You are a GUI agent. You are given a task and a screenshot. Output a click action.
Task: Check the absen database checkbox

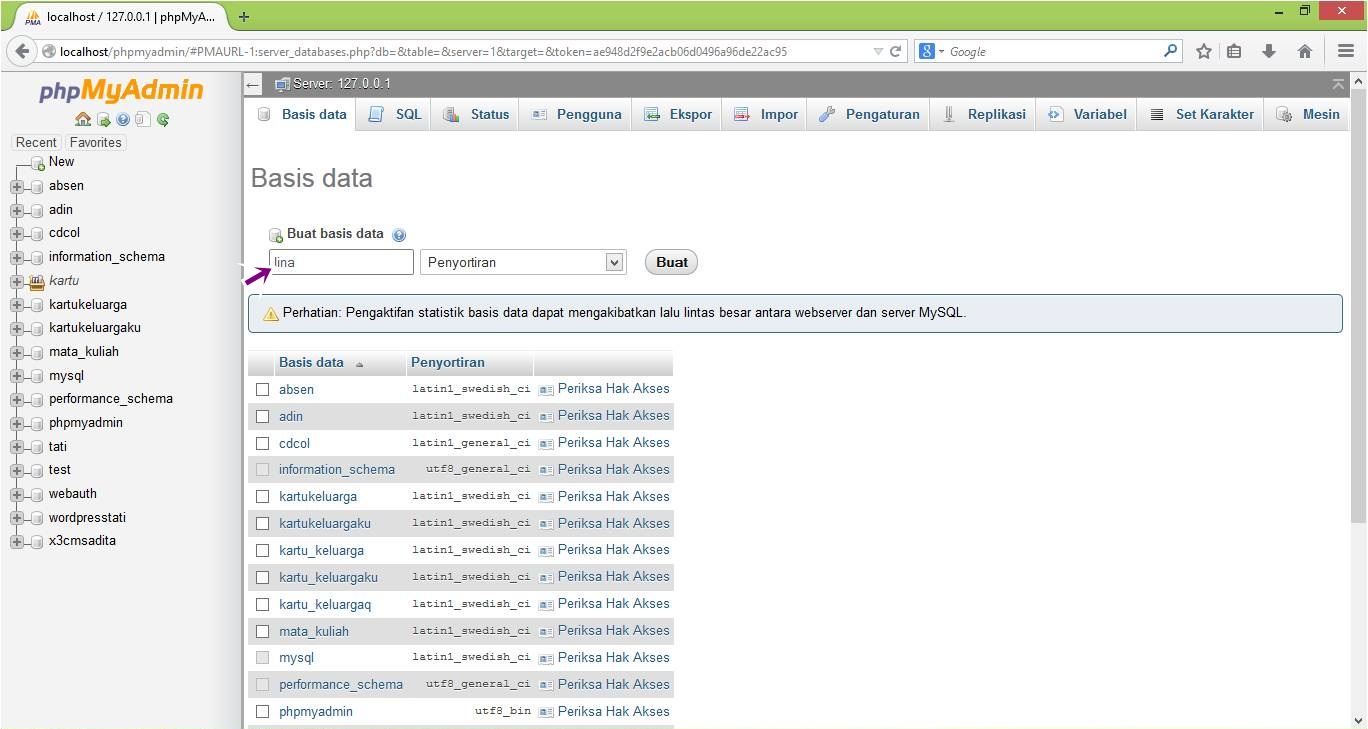[262, 390]
